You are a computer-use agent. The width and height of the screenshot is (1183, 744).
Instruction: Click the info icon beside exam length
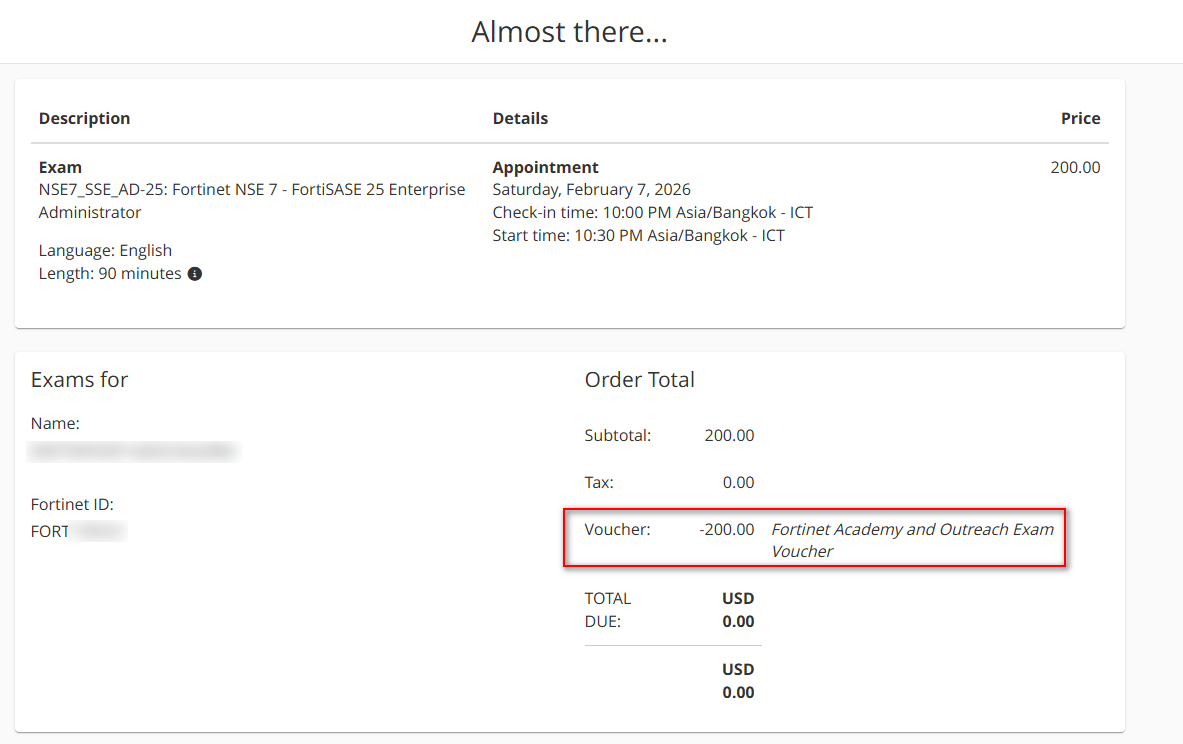[195, 274]
